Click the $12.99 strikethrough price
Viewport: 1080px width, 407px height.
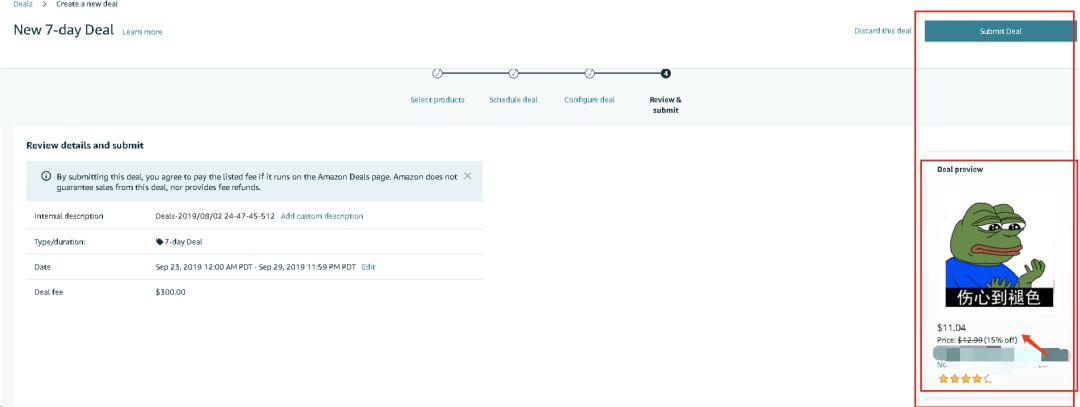[x=970, y=340]
